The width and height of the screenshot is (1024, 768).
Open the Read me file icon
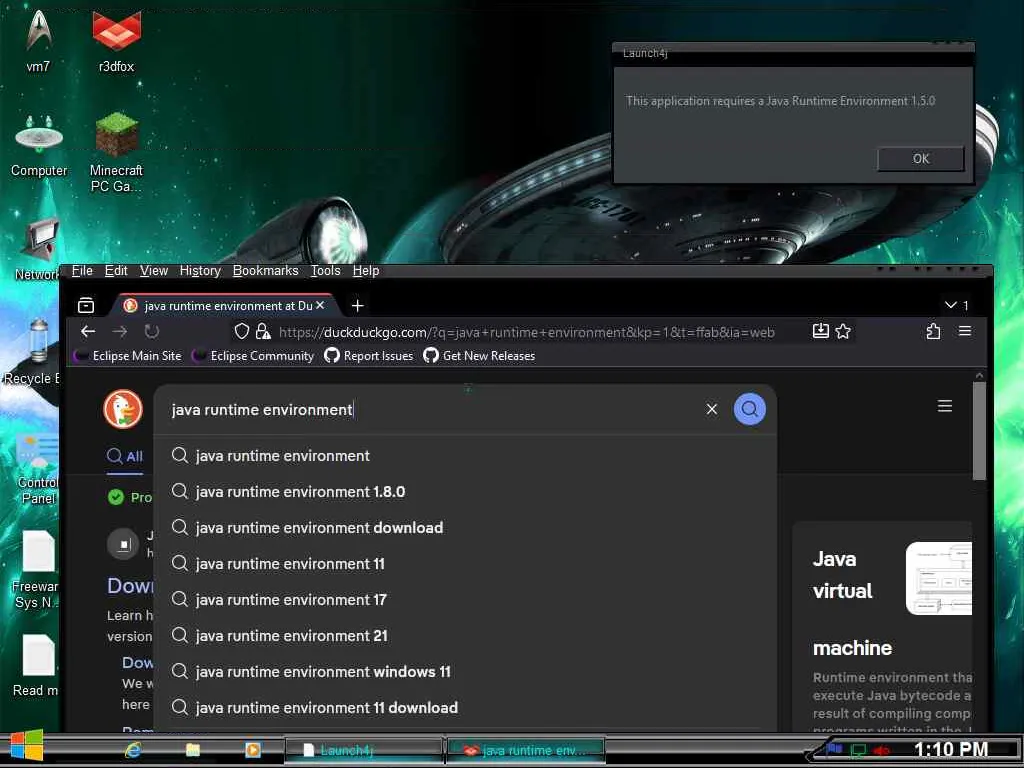[x=37, y=665]
